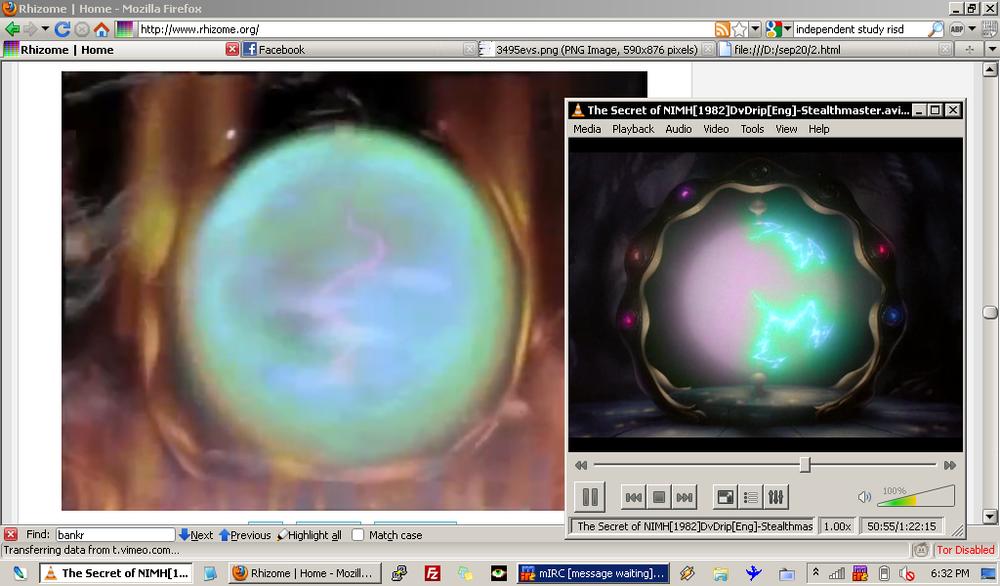Switch to the 3495evs.png tab
Image resolution: width=1000 pixels, height=586 pixels.
click(597, 49)
